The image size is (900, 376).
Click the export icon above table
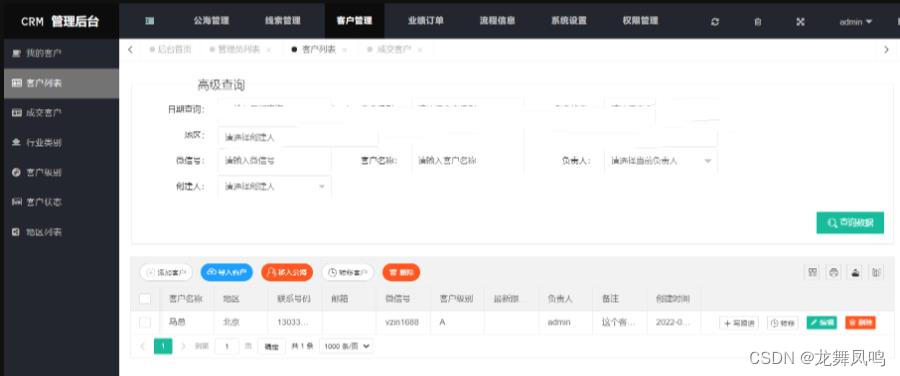point(855,273)
